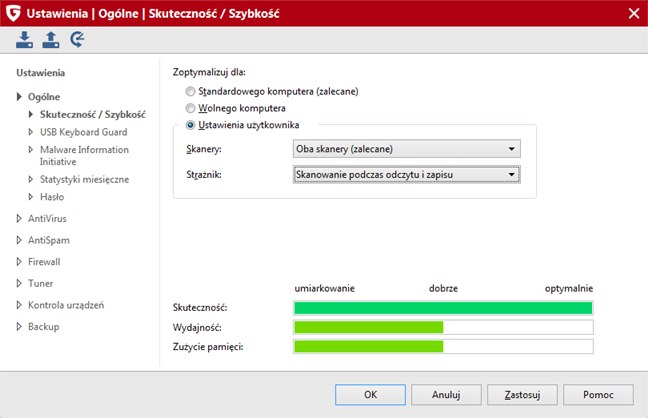Select the Ogólne category label
648x418 pixels.
[x=44, y=97]
